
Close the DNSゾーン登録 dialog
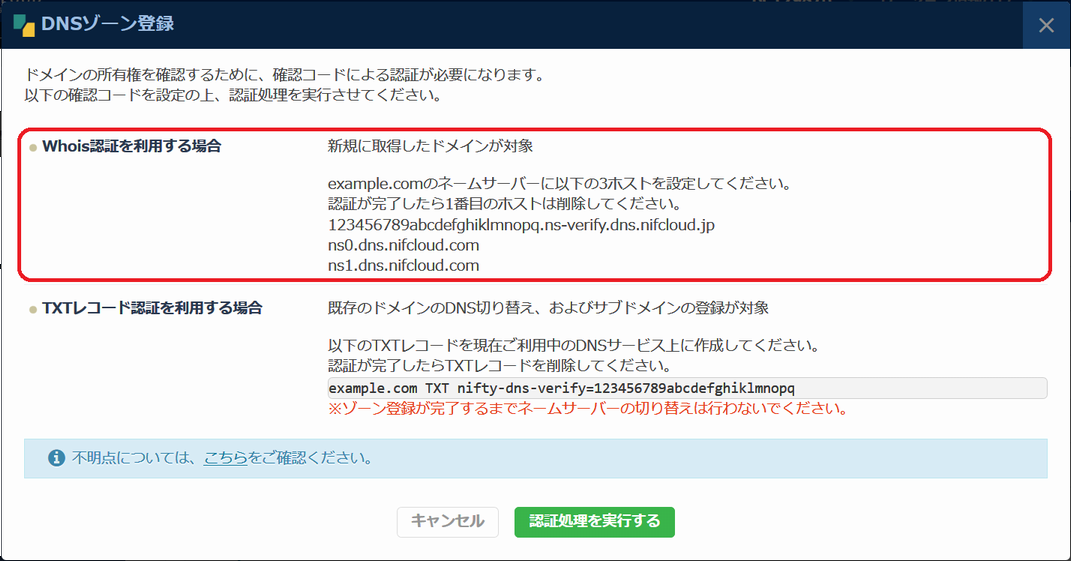tap(1046, 25)
